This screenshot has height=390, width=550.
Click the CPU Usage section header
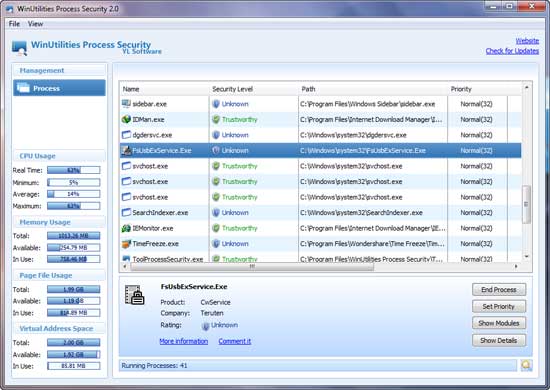click(59, 156)
